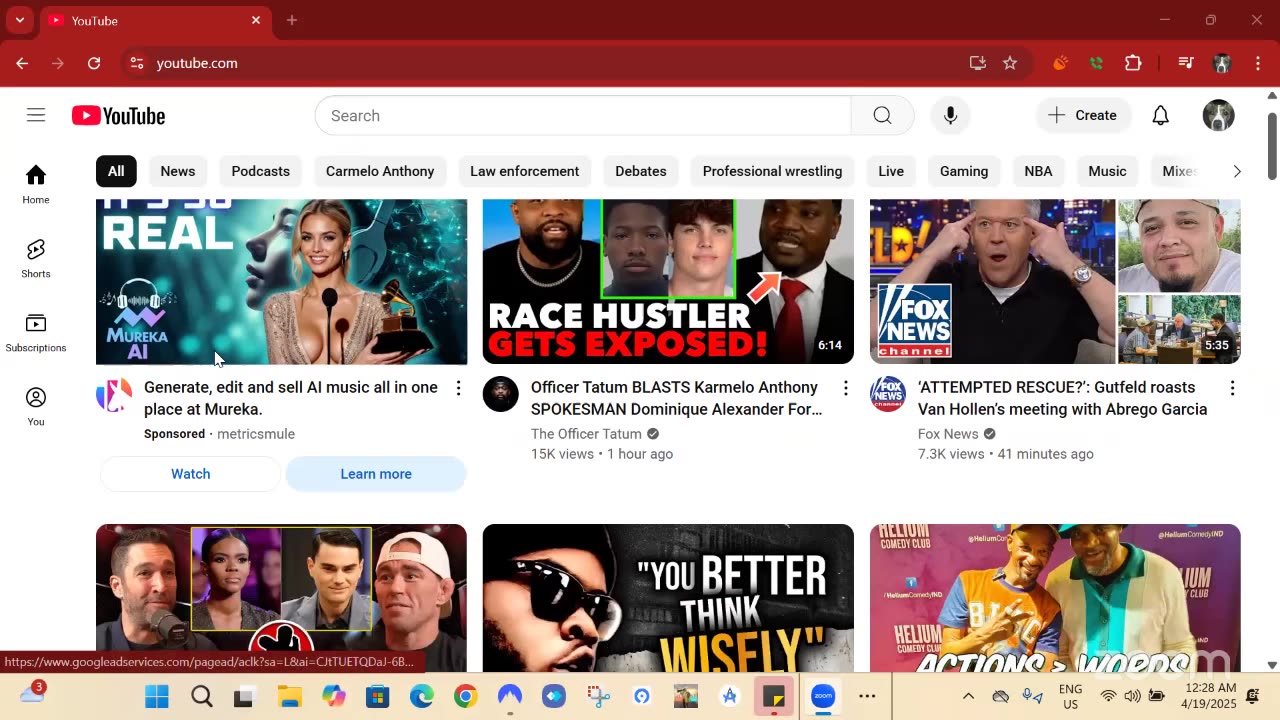
Task: Open Subscriptions in the sidebar
Action: (36, 333)
